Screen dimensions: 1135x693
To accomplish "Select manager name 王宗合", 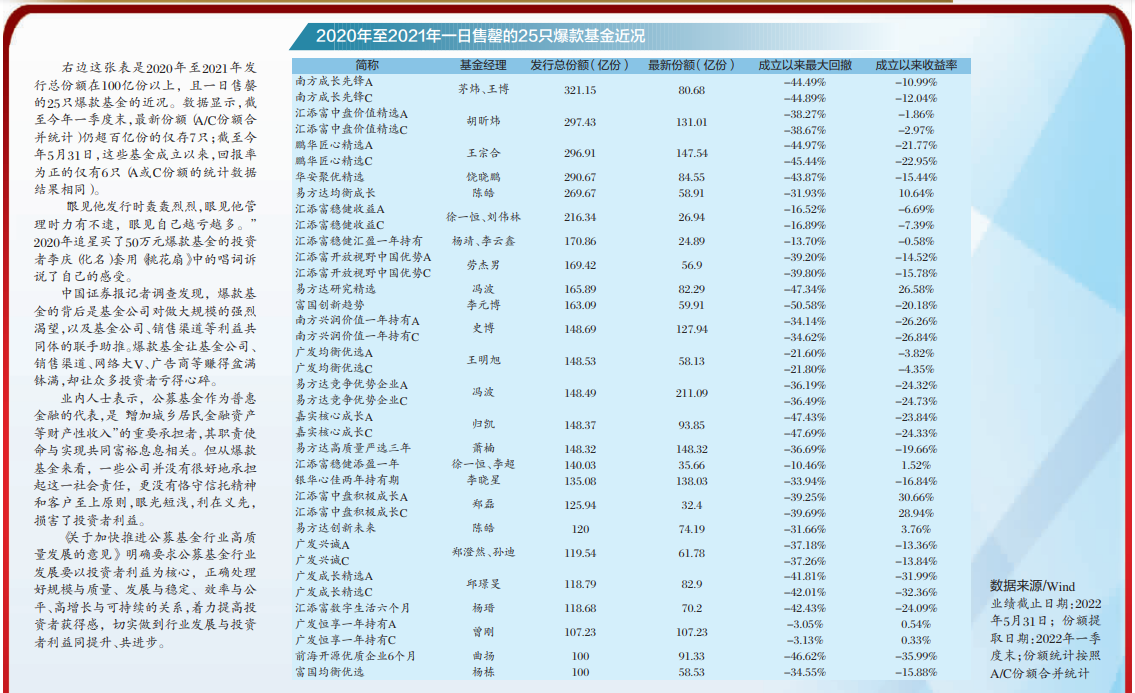I will pyautogui.click(x=483, y=154).
